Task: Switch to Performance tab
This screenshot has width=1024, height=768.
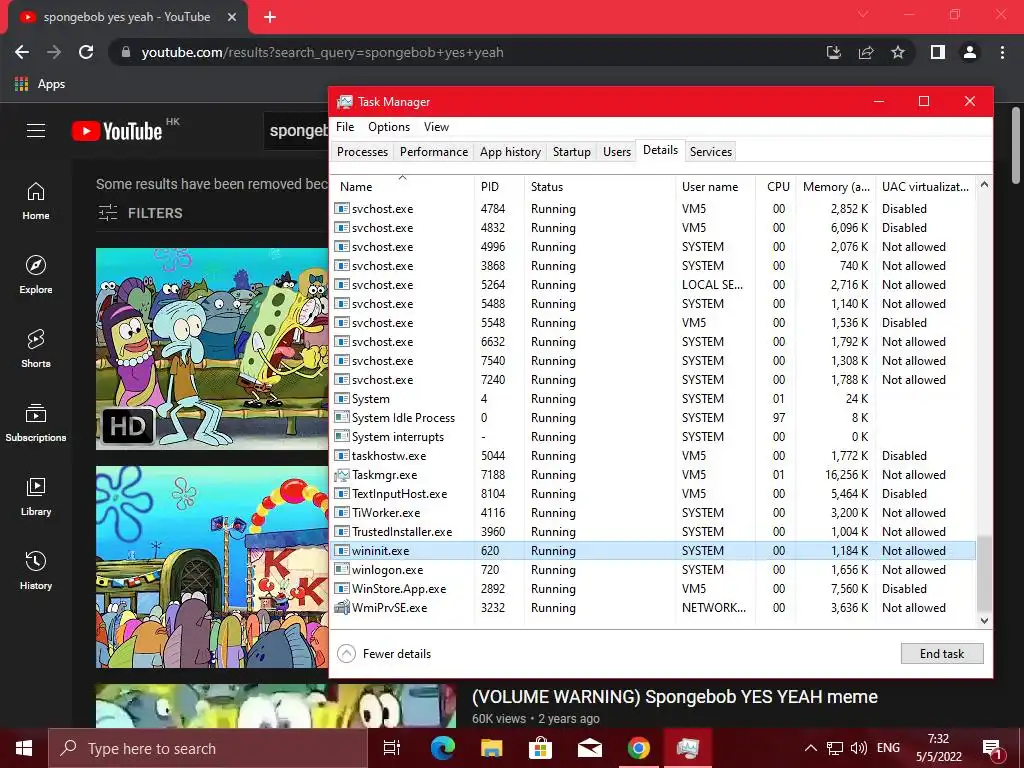Action: 434,152
